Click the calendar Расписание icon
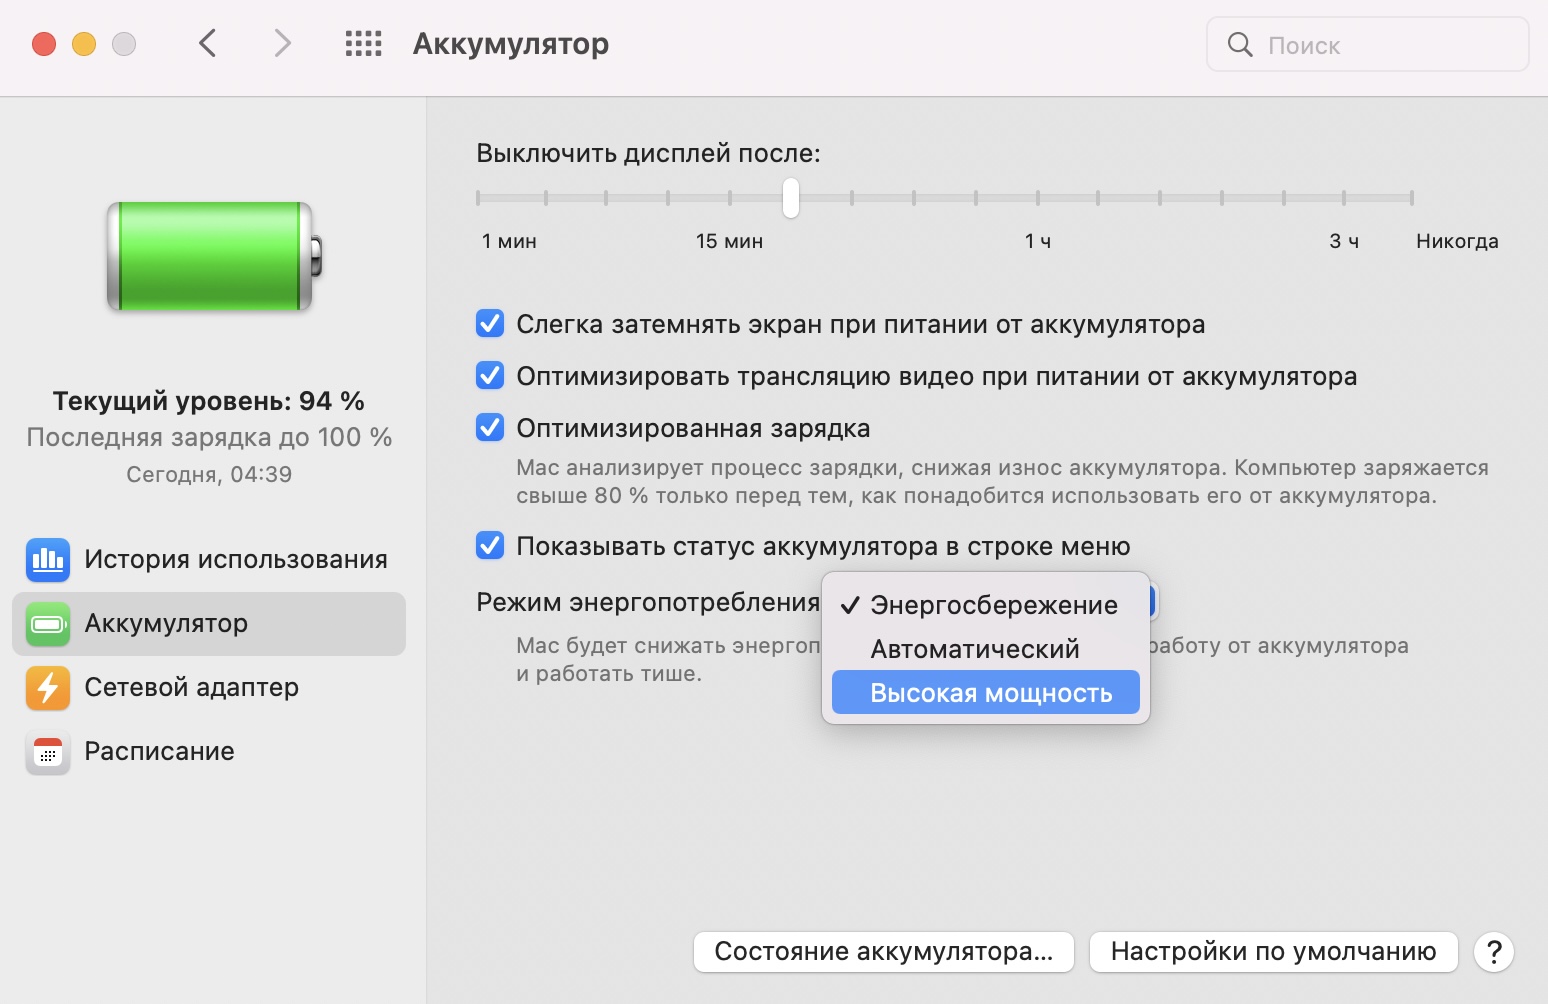Image resolution: width=1548 pixels, height=1004 pixels. pyautogui.click(x=48, y=752)
